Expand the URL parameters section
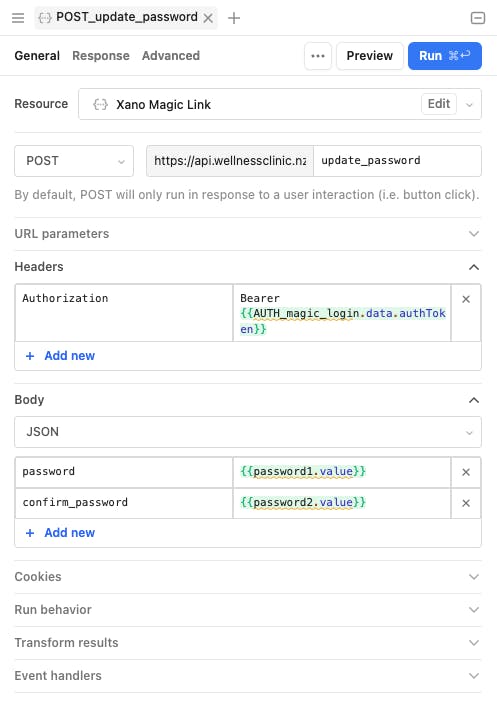 [x=248, y=234]
